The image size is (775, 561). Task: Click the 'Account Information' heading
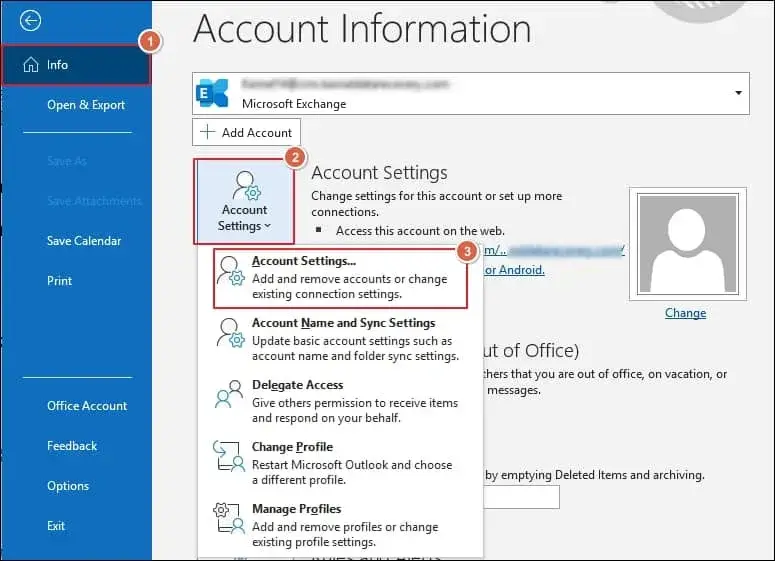point(362,29)
